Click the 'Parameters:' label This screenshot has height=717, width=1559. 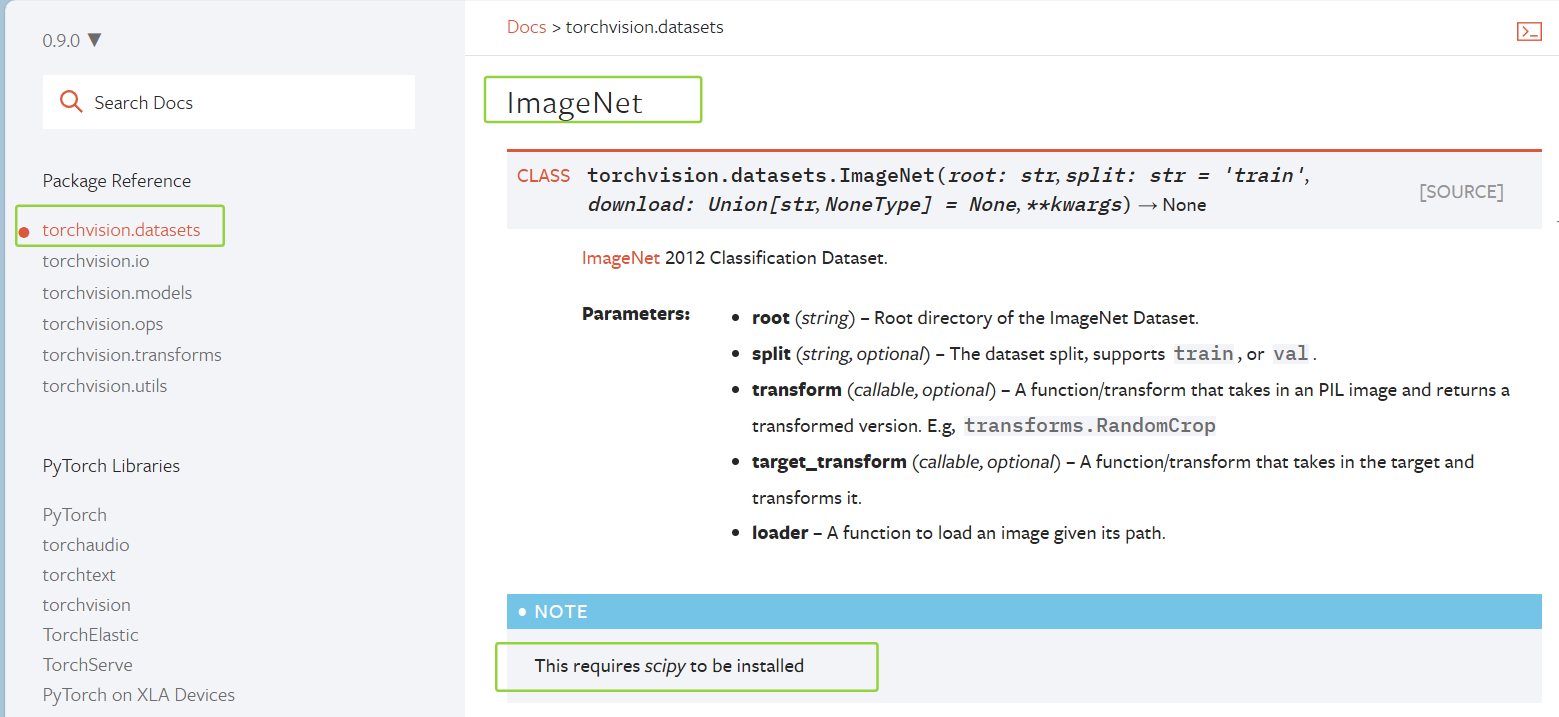coord(636,314)
